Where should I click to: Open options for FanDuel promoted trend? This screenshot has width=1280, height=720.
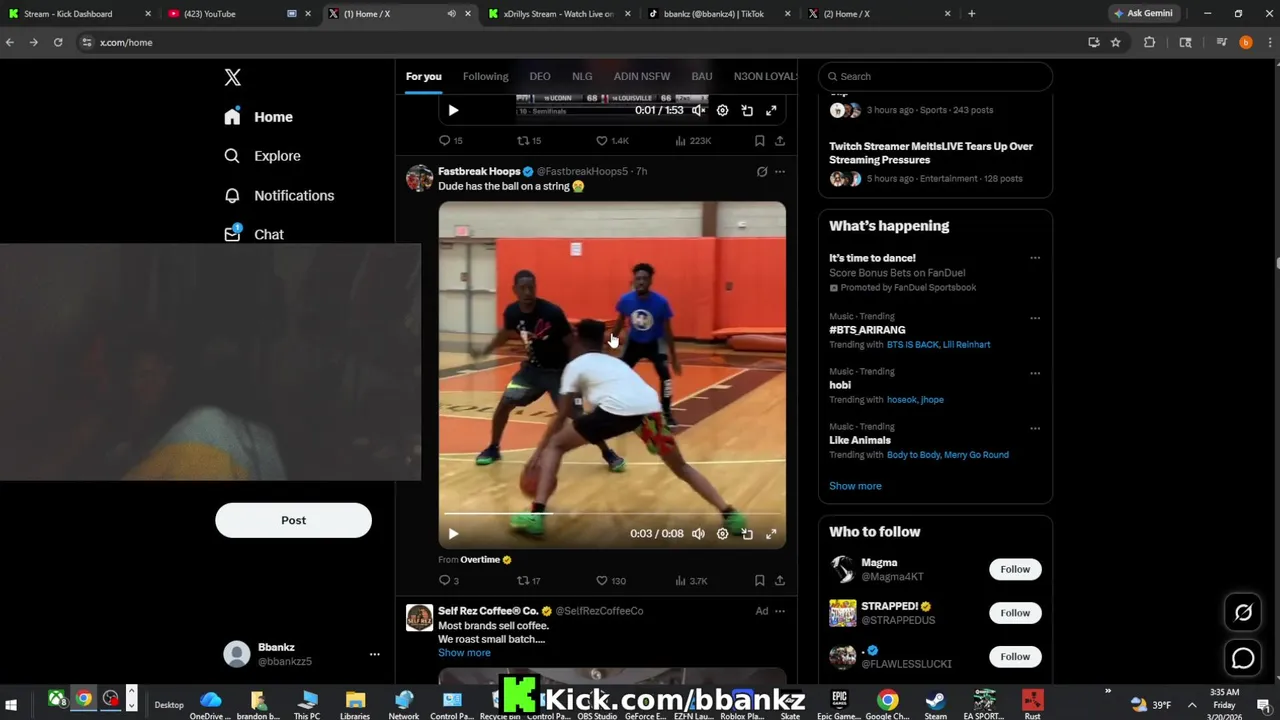tap(1035, 258)
